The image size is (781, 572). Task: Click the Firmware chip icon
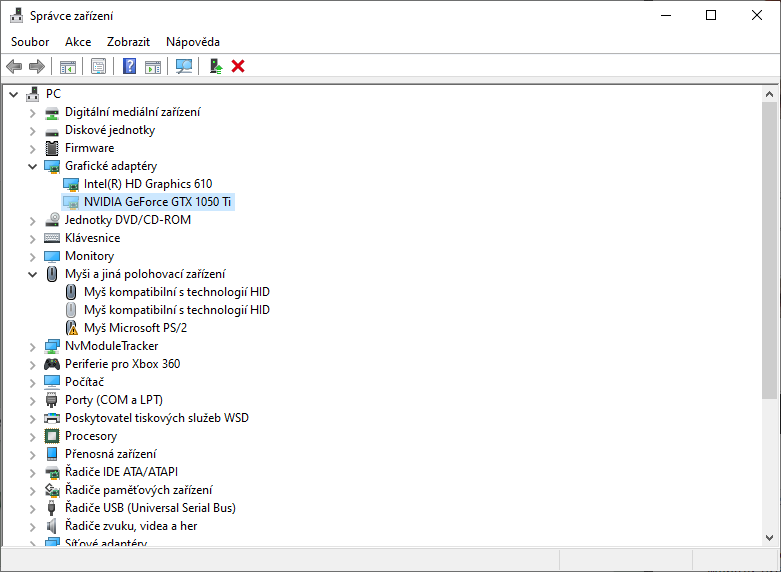click(52, 148)
